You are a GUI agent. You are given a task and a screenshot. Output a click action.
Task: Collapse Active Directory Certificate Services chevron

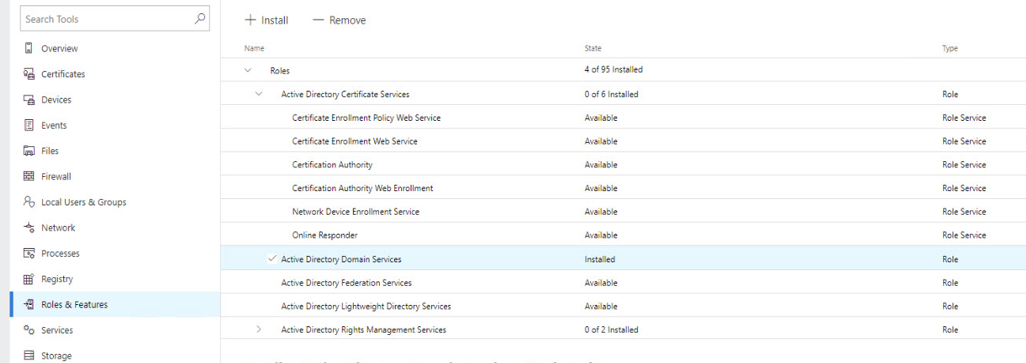click(x=258, y=94)
